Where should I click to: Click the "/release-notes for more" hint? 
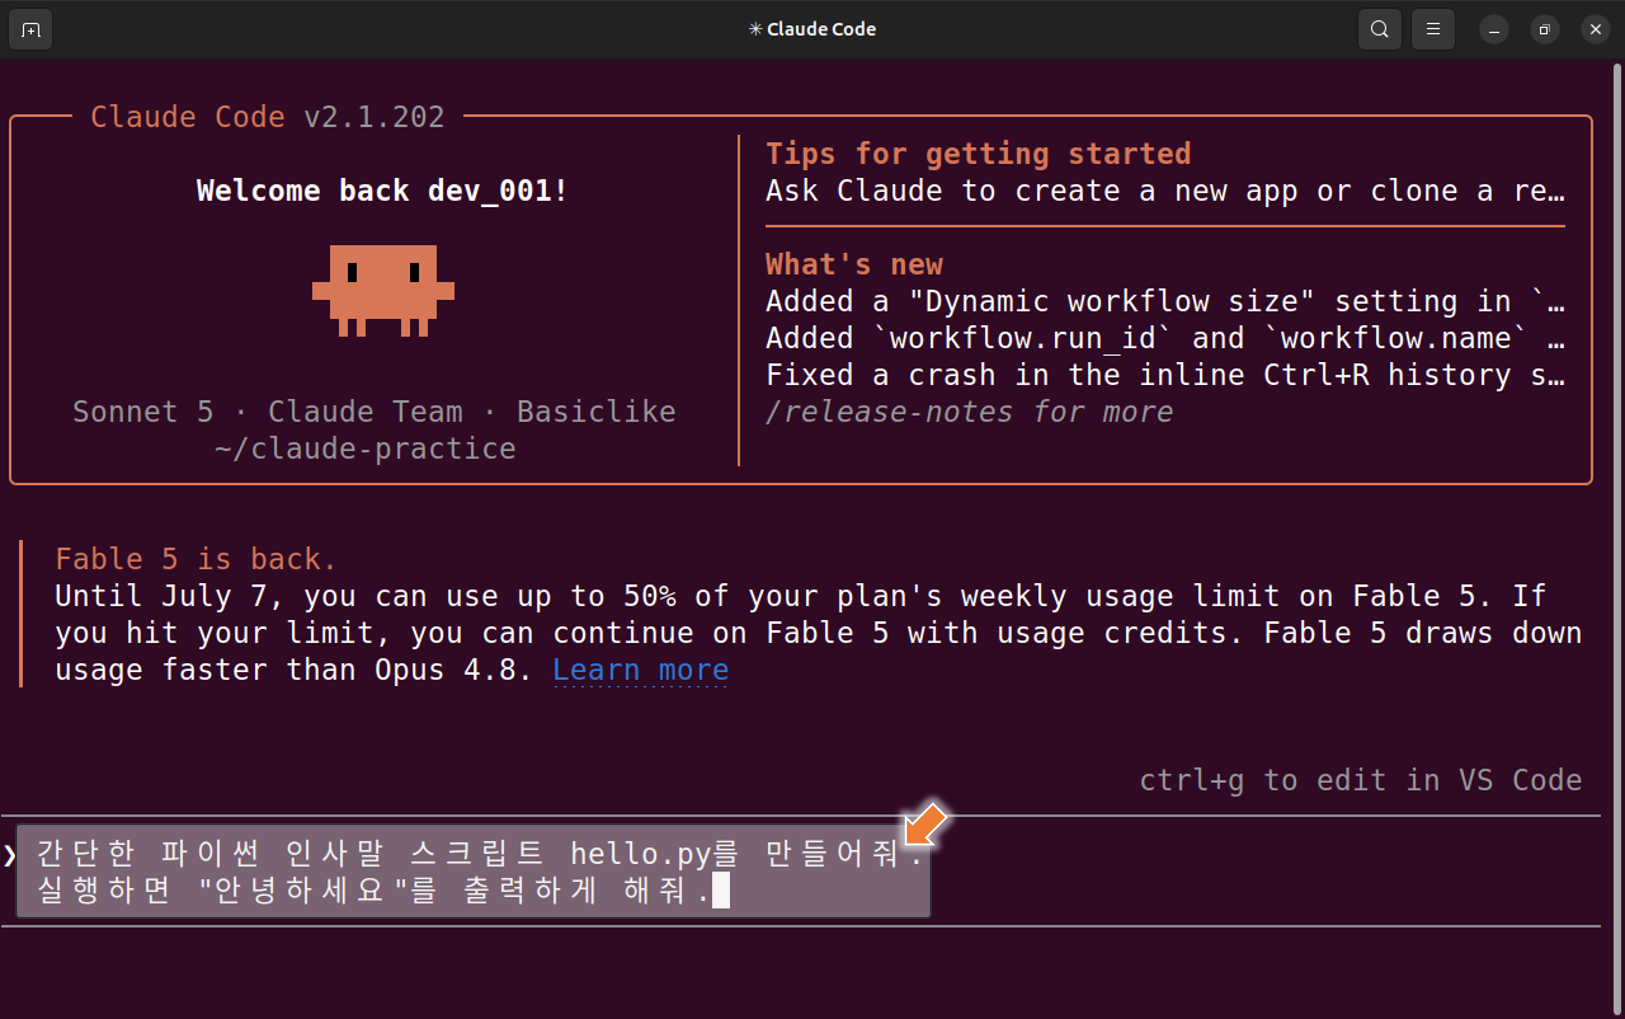pyautogui.click(x=969, y=412)
